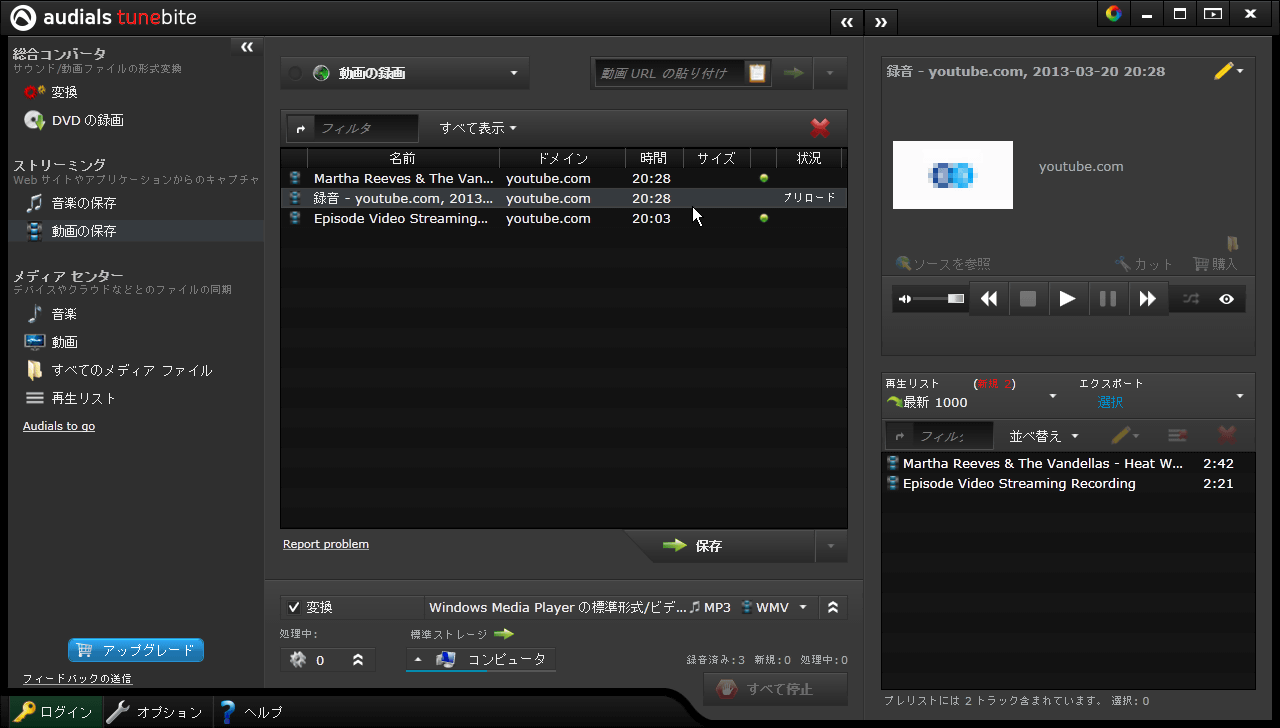This screenshot has height=728, width=1280.
Task: Open the ヘルプ question mark
Action: tap(251, 712)
